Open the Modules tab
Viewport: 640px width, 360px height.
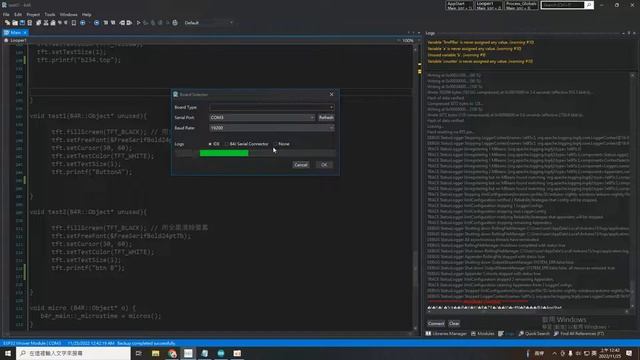point(482,334)
